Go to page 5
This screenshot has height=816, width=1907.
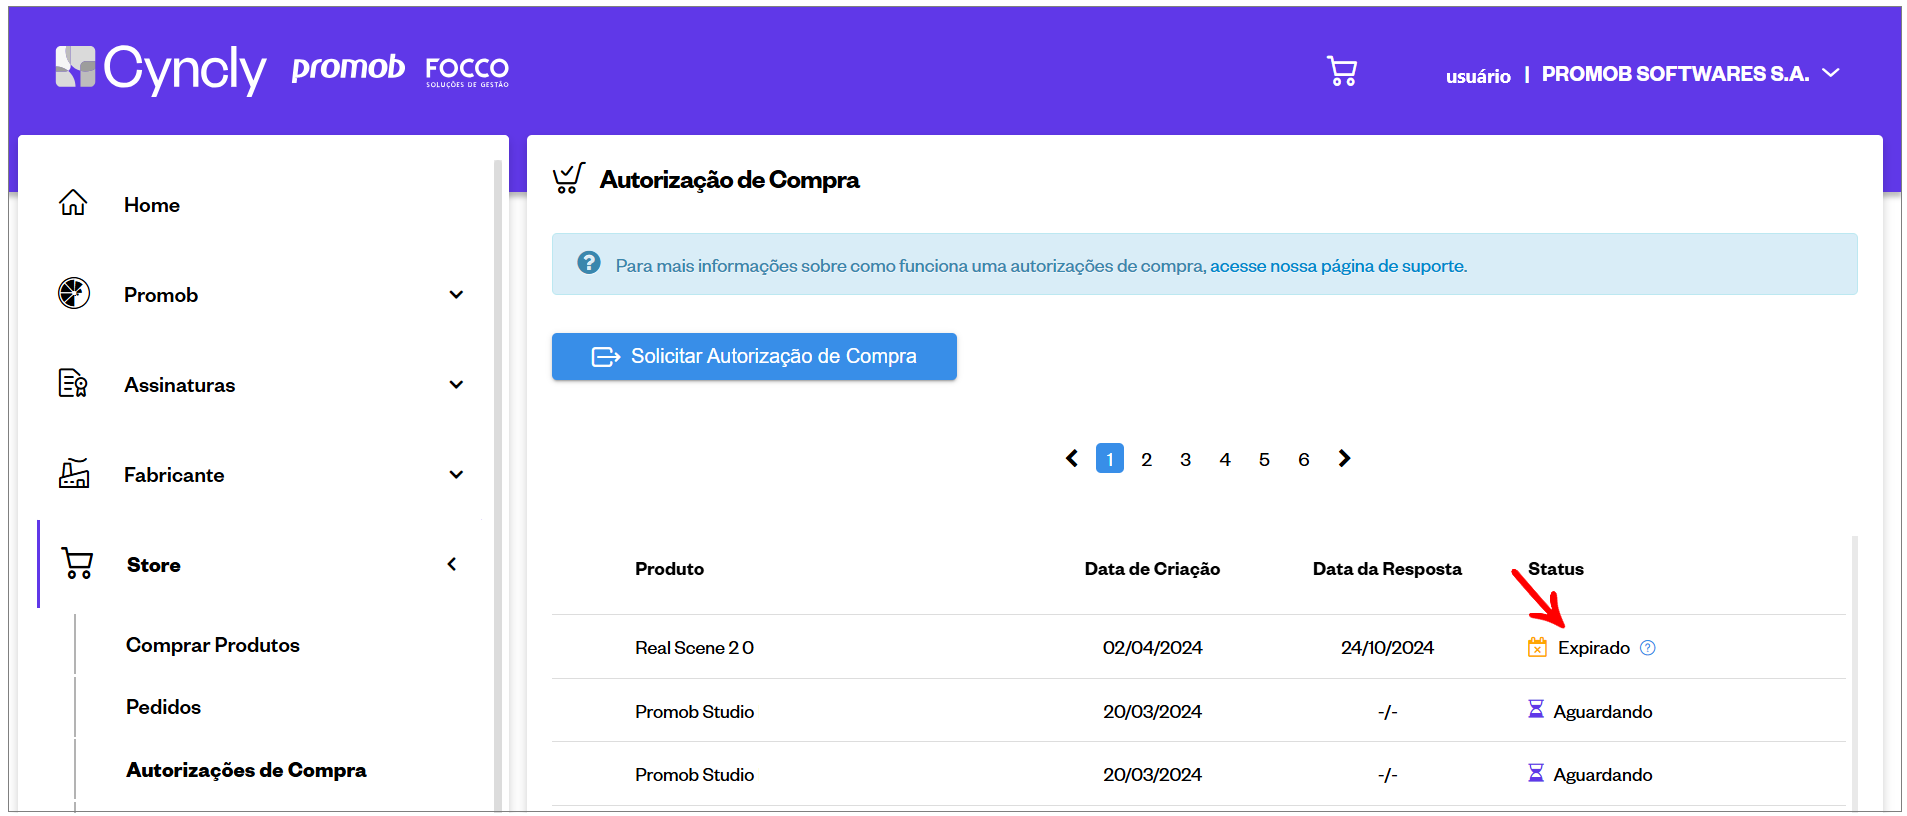[1264, 459]
